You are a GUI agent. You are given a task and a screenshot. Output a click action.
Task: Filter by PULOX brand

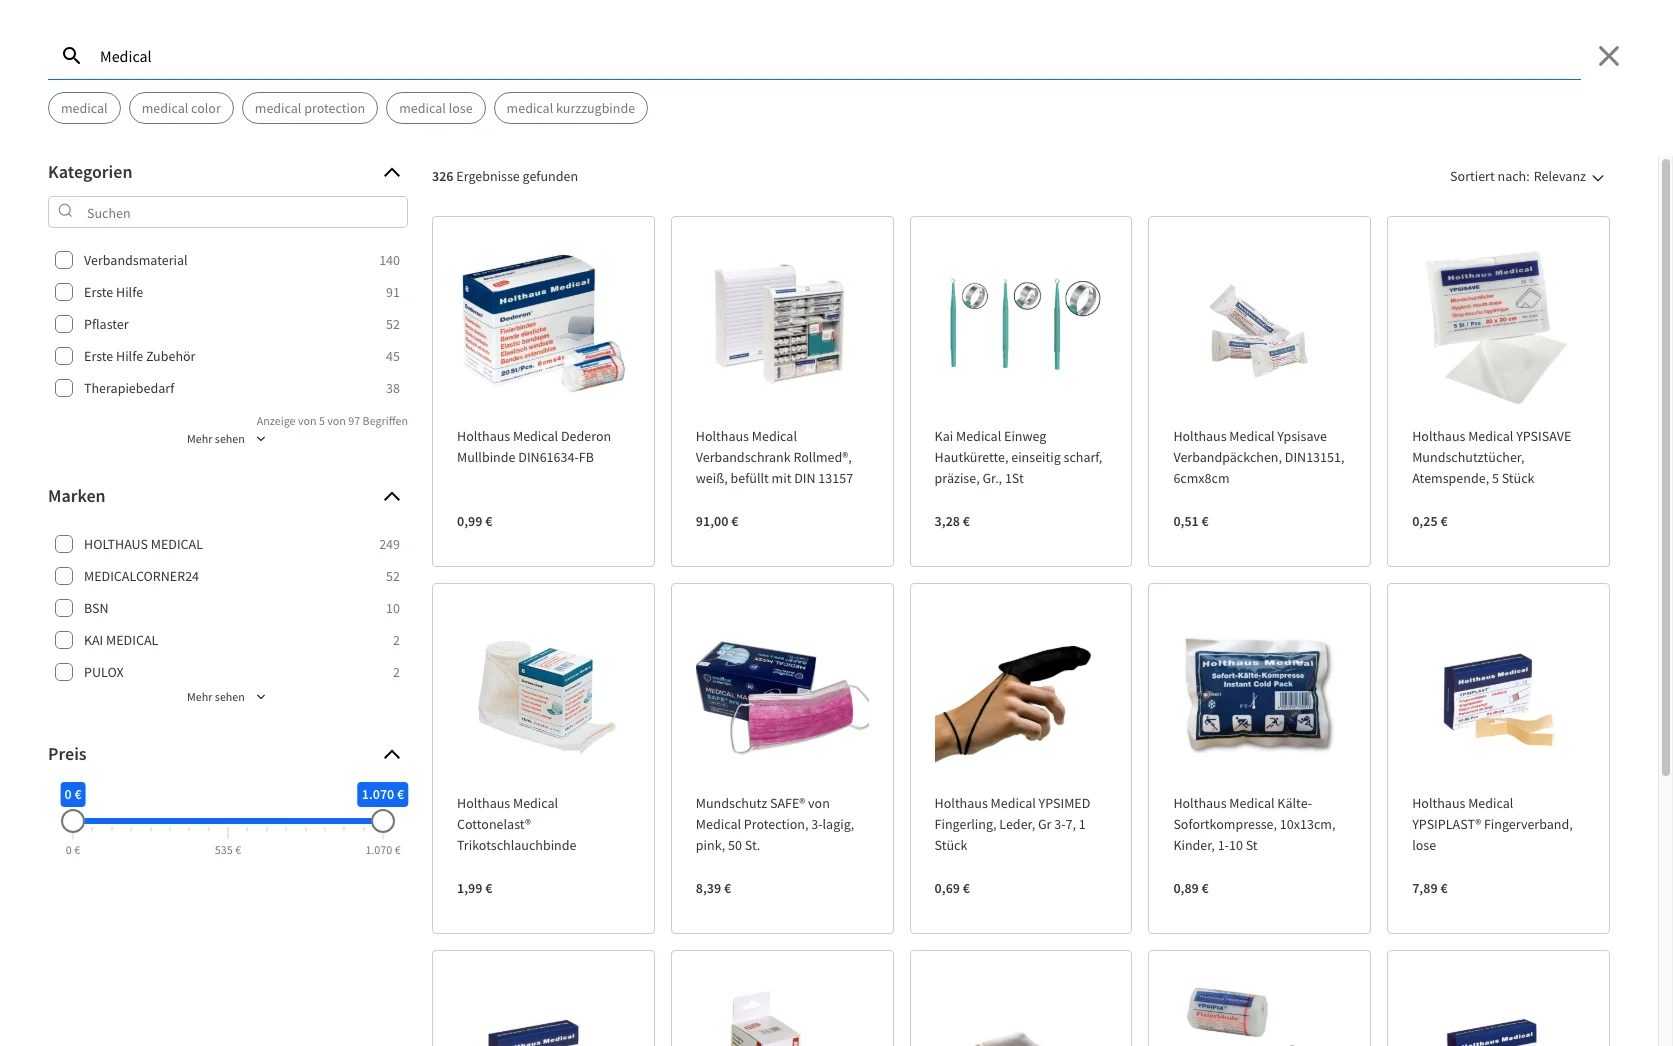64,672
